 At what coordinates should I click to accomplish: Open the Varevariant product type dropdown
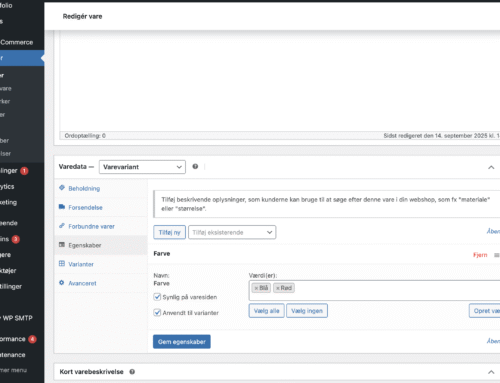[142, 167]
